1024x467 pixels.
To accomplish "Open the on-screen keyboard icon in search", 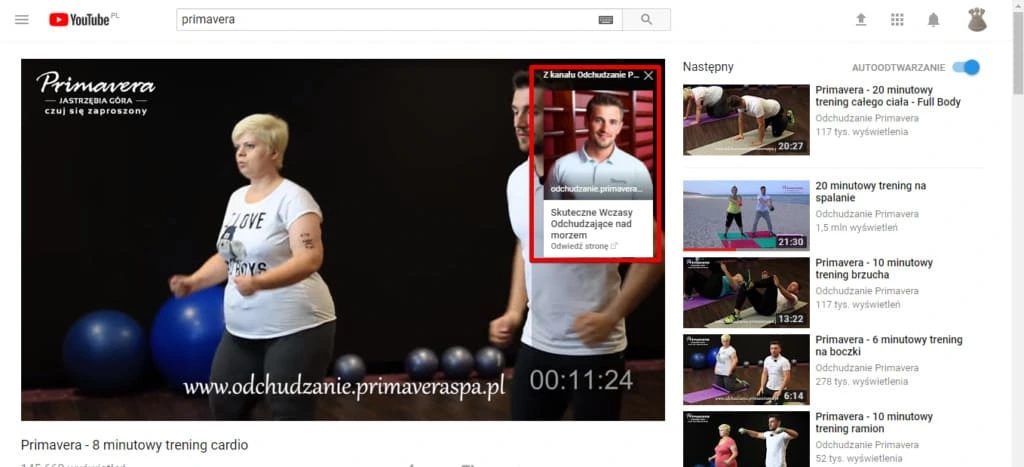I will point(605,20).
